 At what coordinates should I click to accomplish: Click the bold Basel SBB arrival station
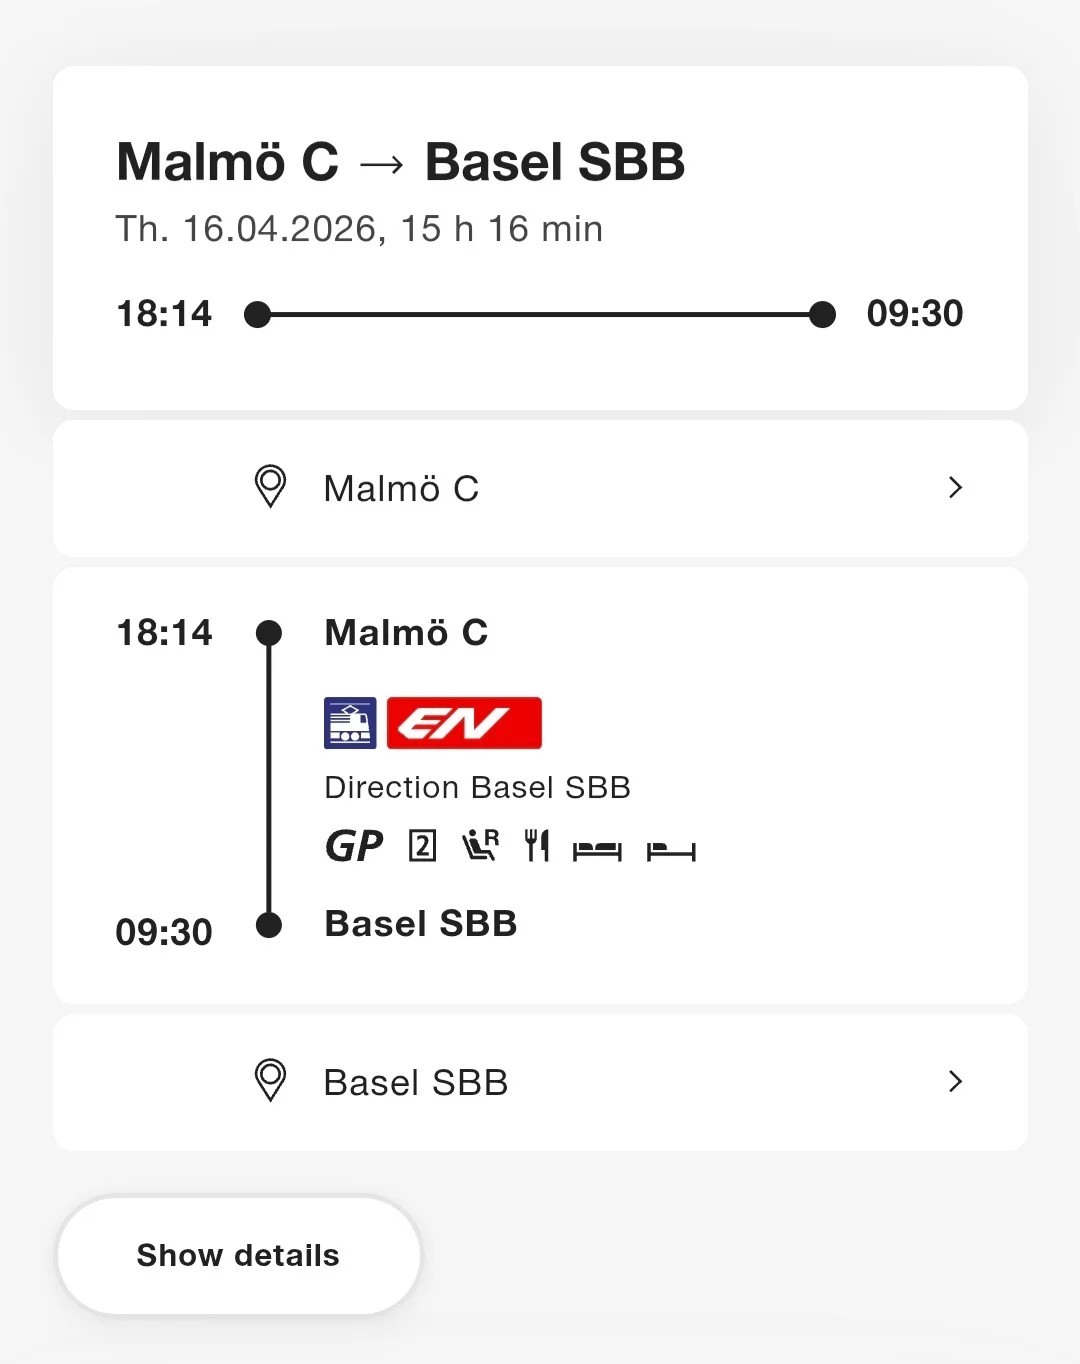421,924
